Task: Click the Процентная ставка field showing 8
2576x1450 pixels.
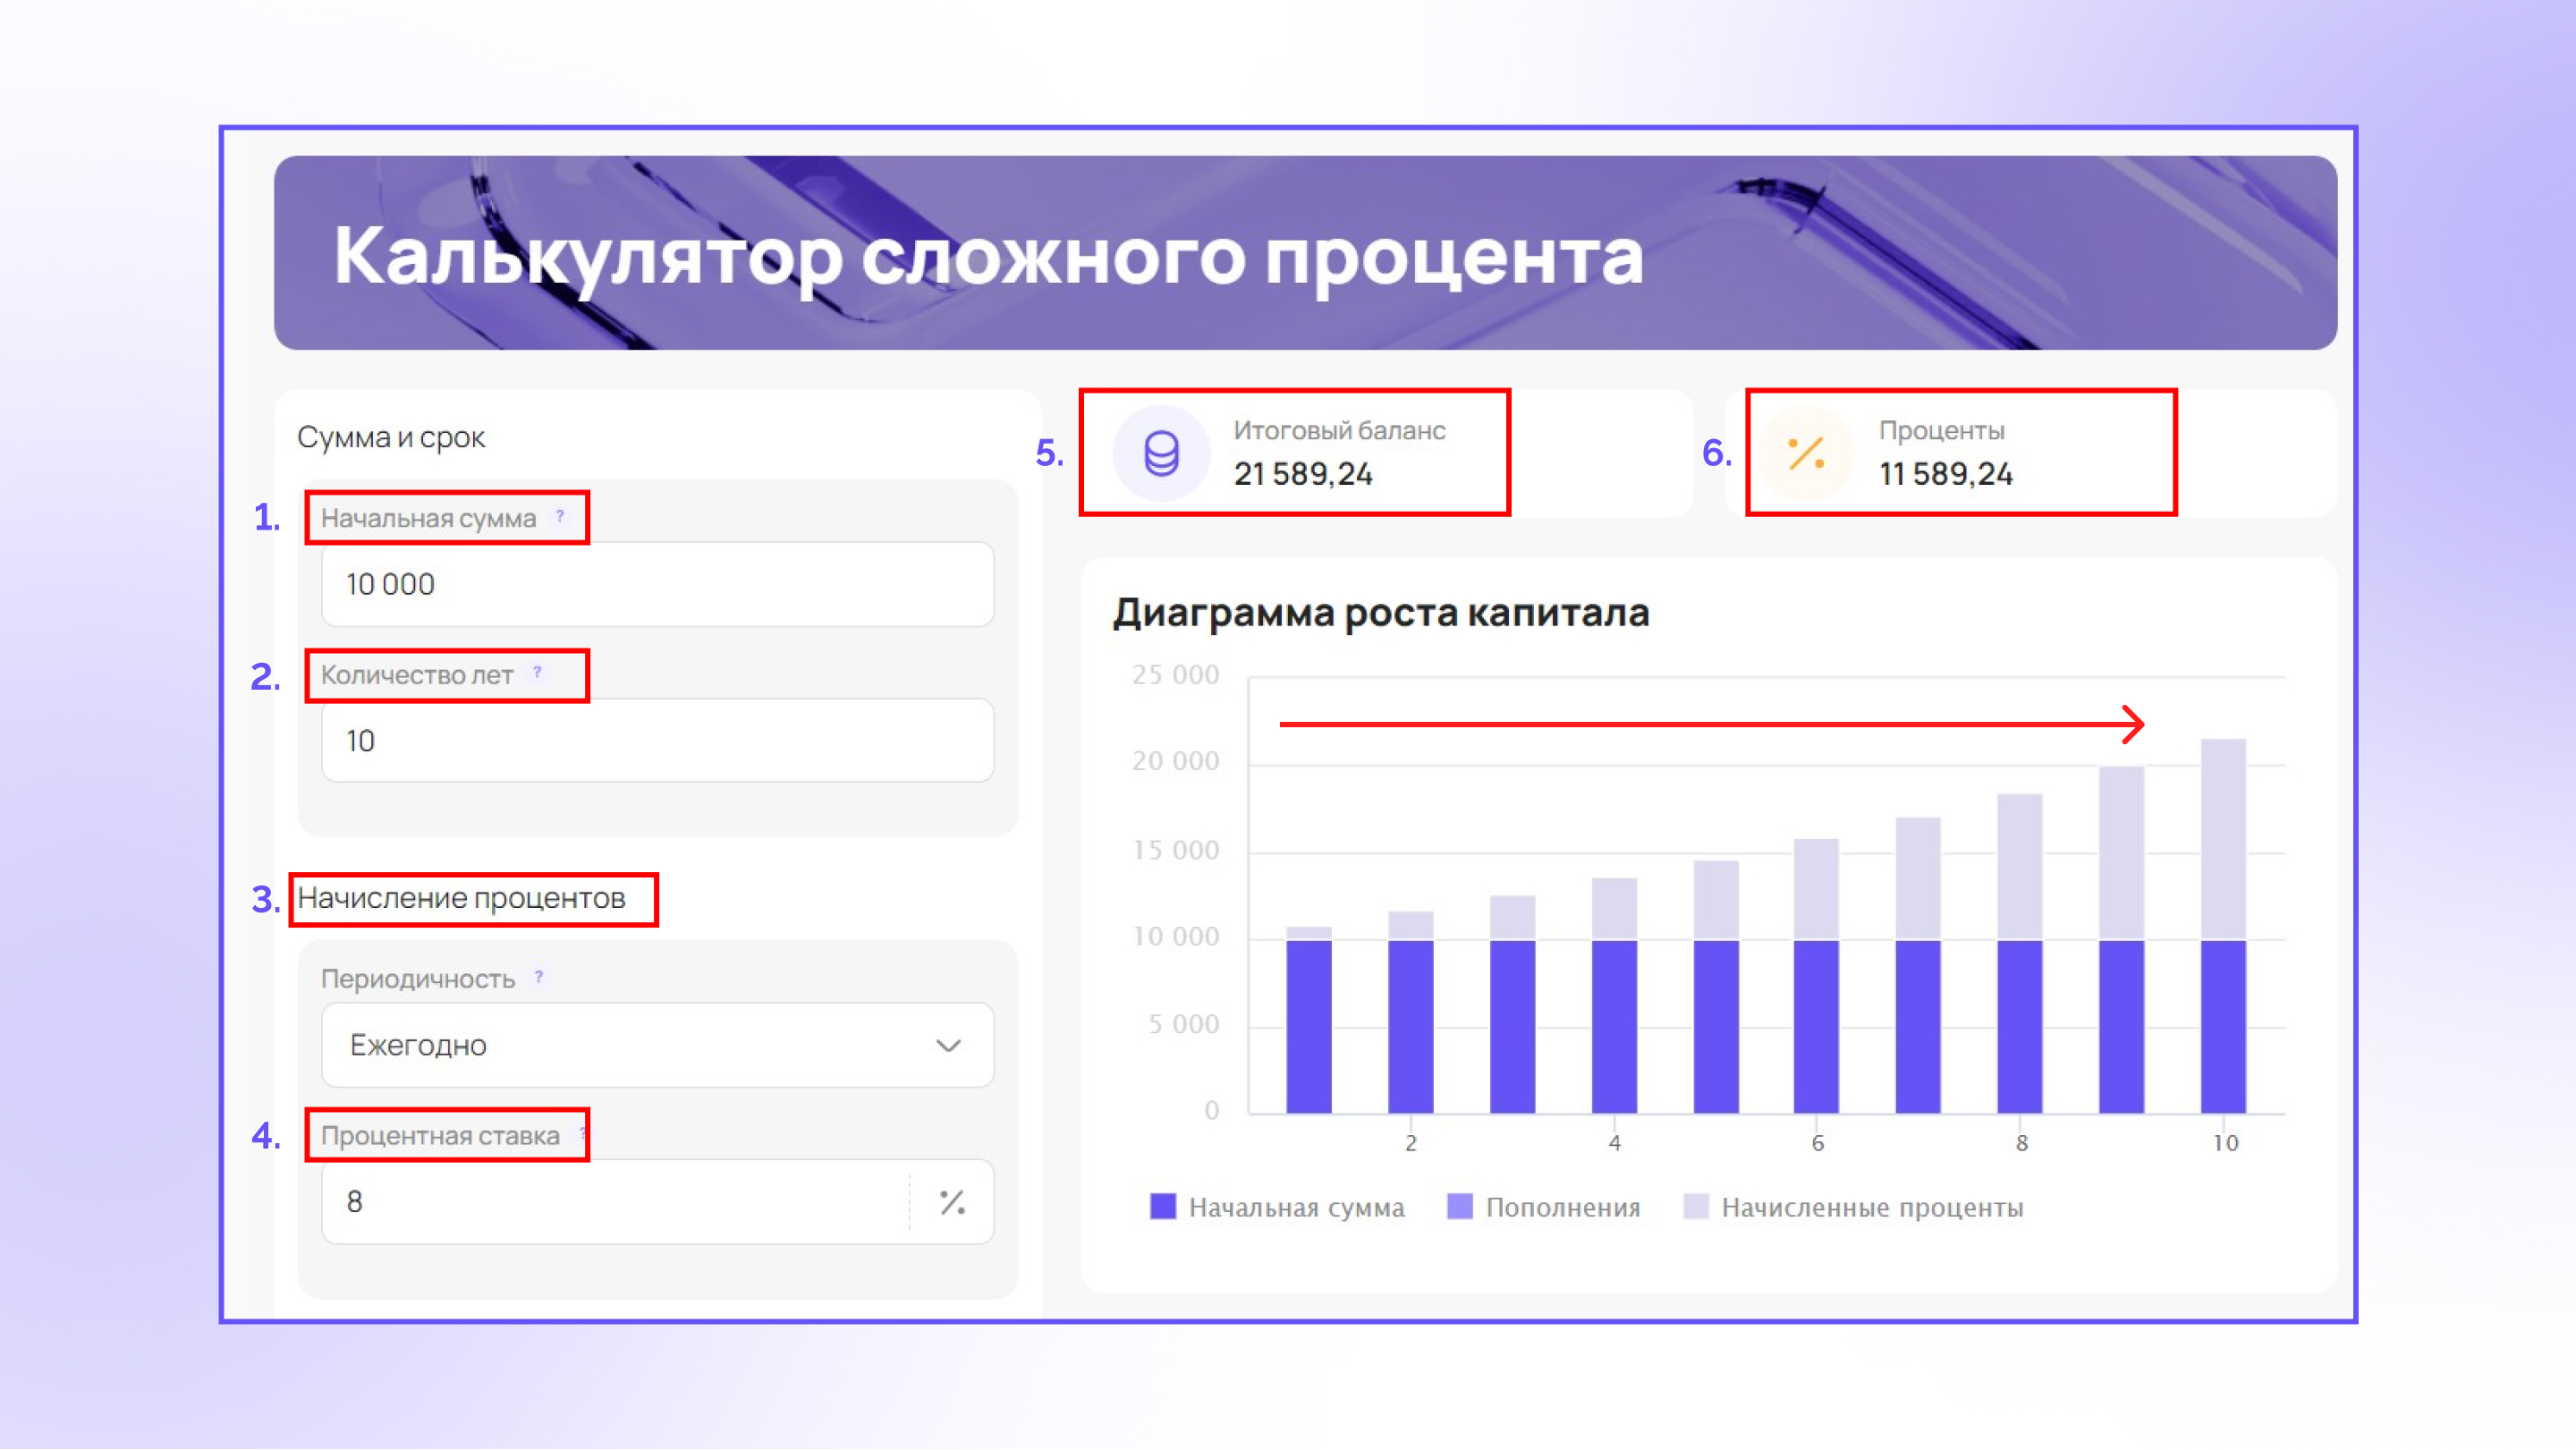Action: 615,1202
